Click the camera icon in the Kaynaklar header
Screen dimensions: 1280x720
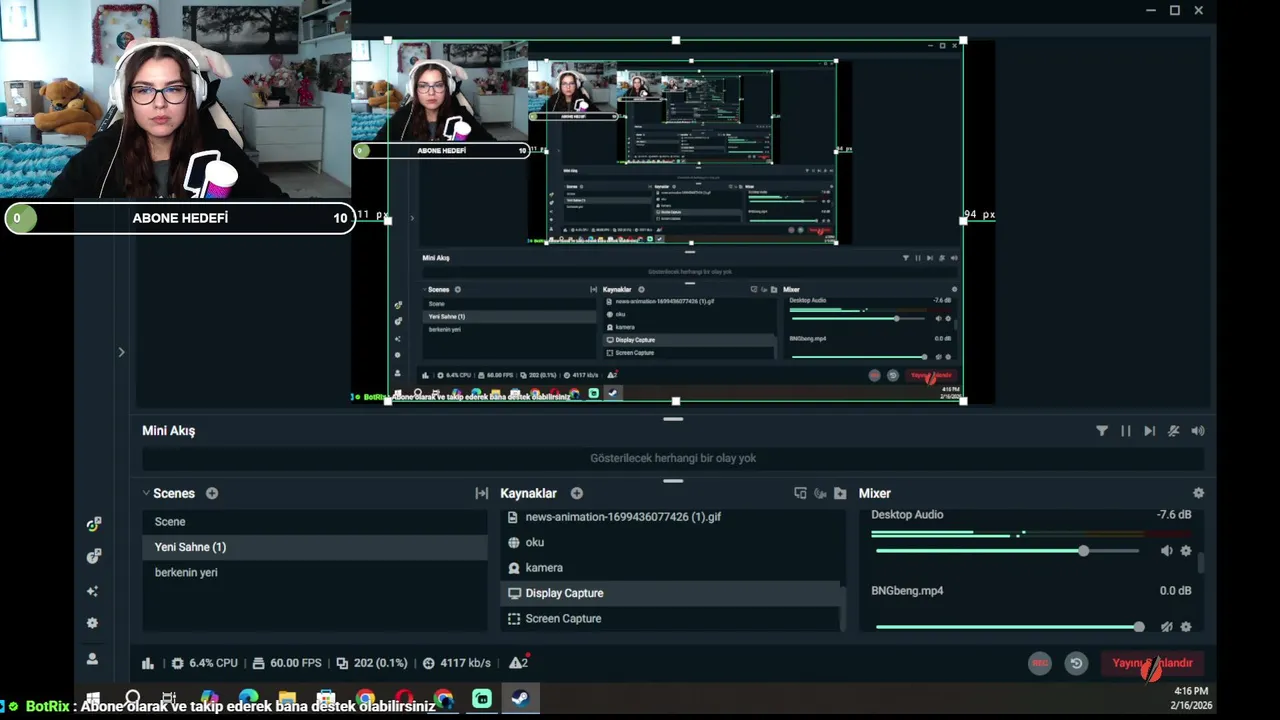820,493
